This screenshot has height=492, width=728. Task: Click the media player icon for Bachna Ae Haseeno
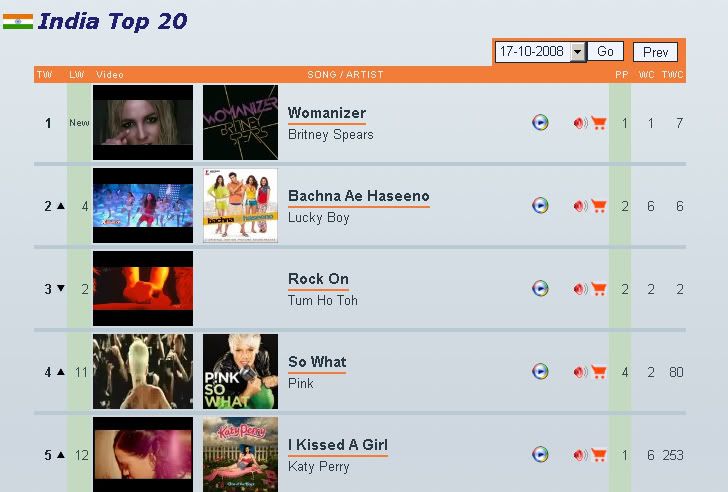click(x=540, y=205)
